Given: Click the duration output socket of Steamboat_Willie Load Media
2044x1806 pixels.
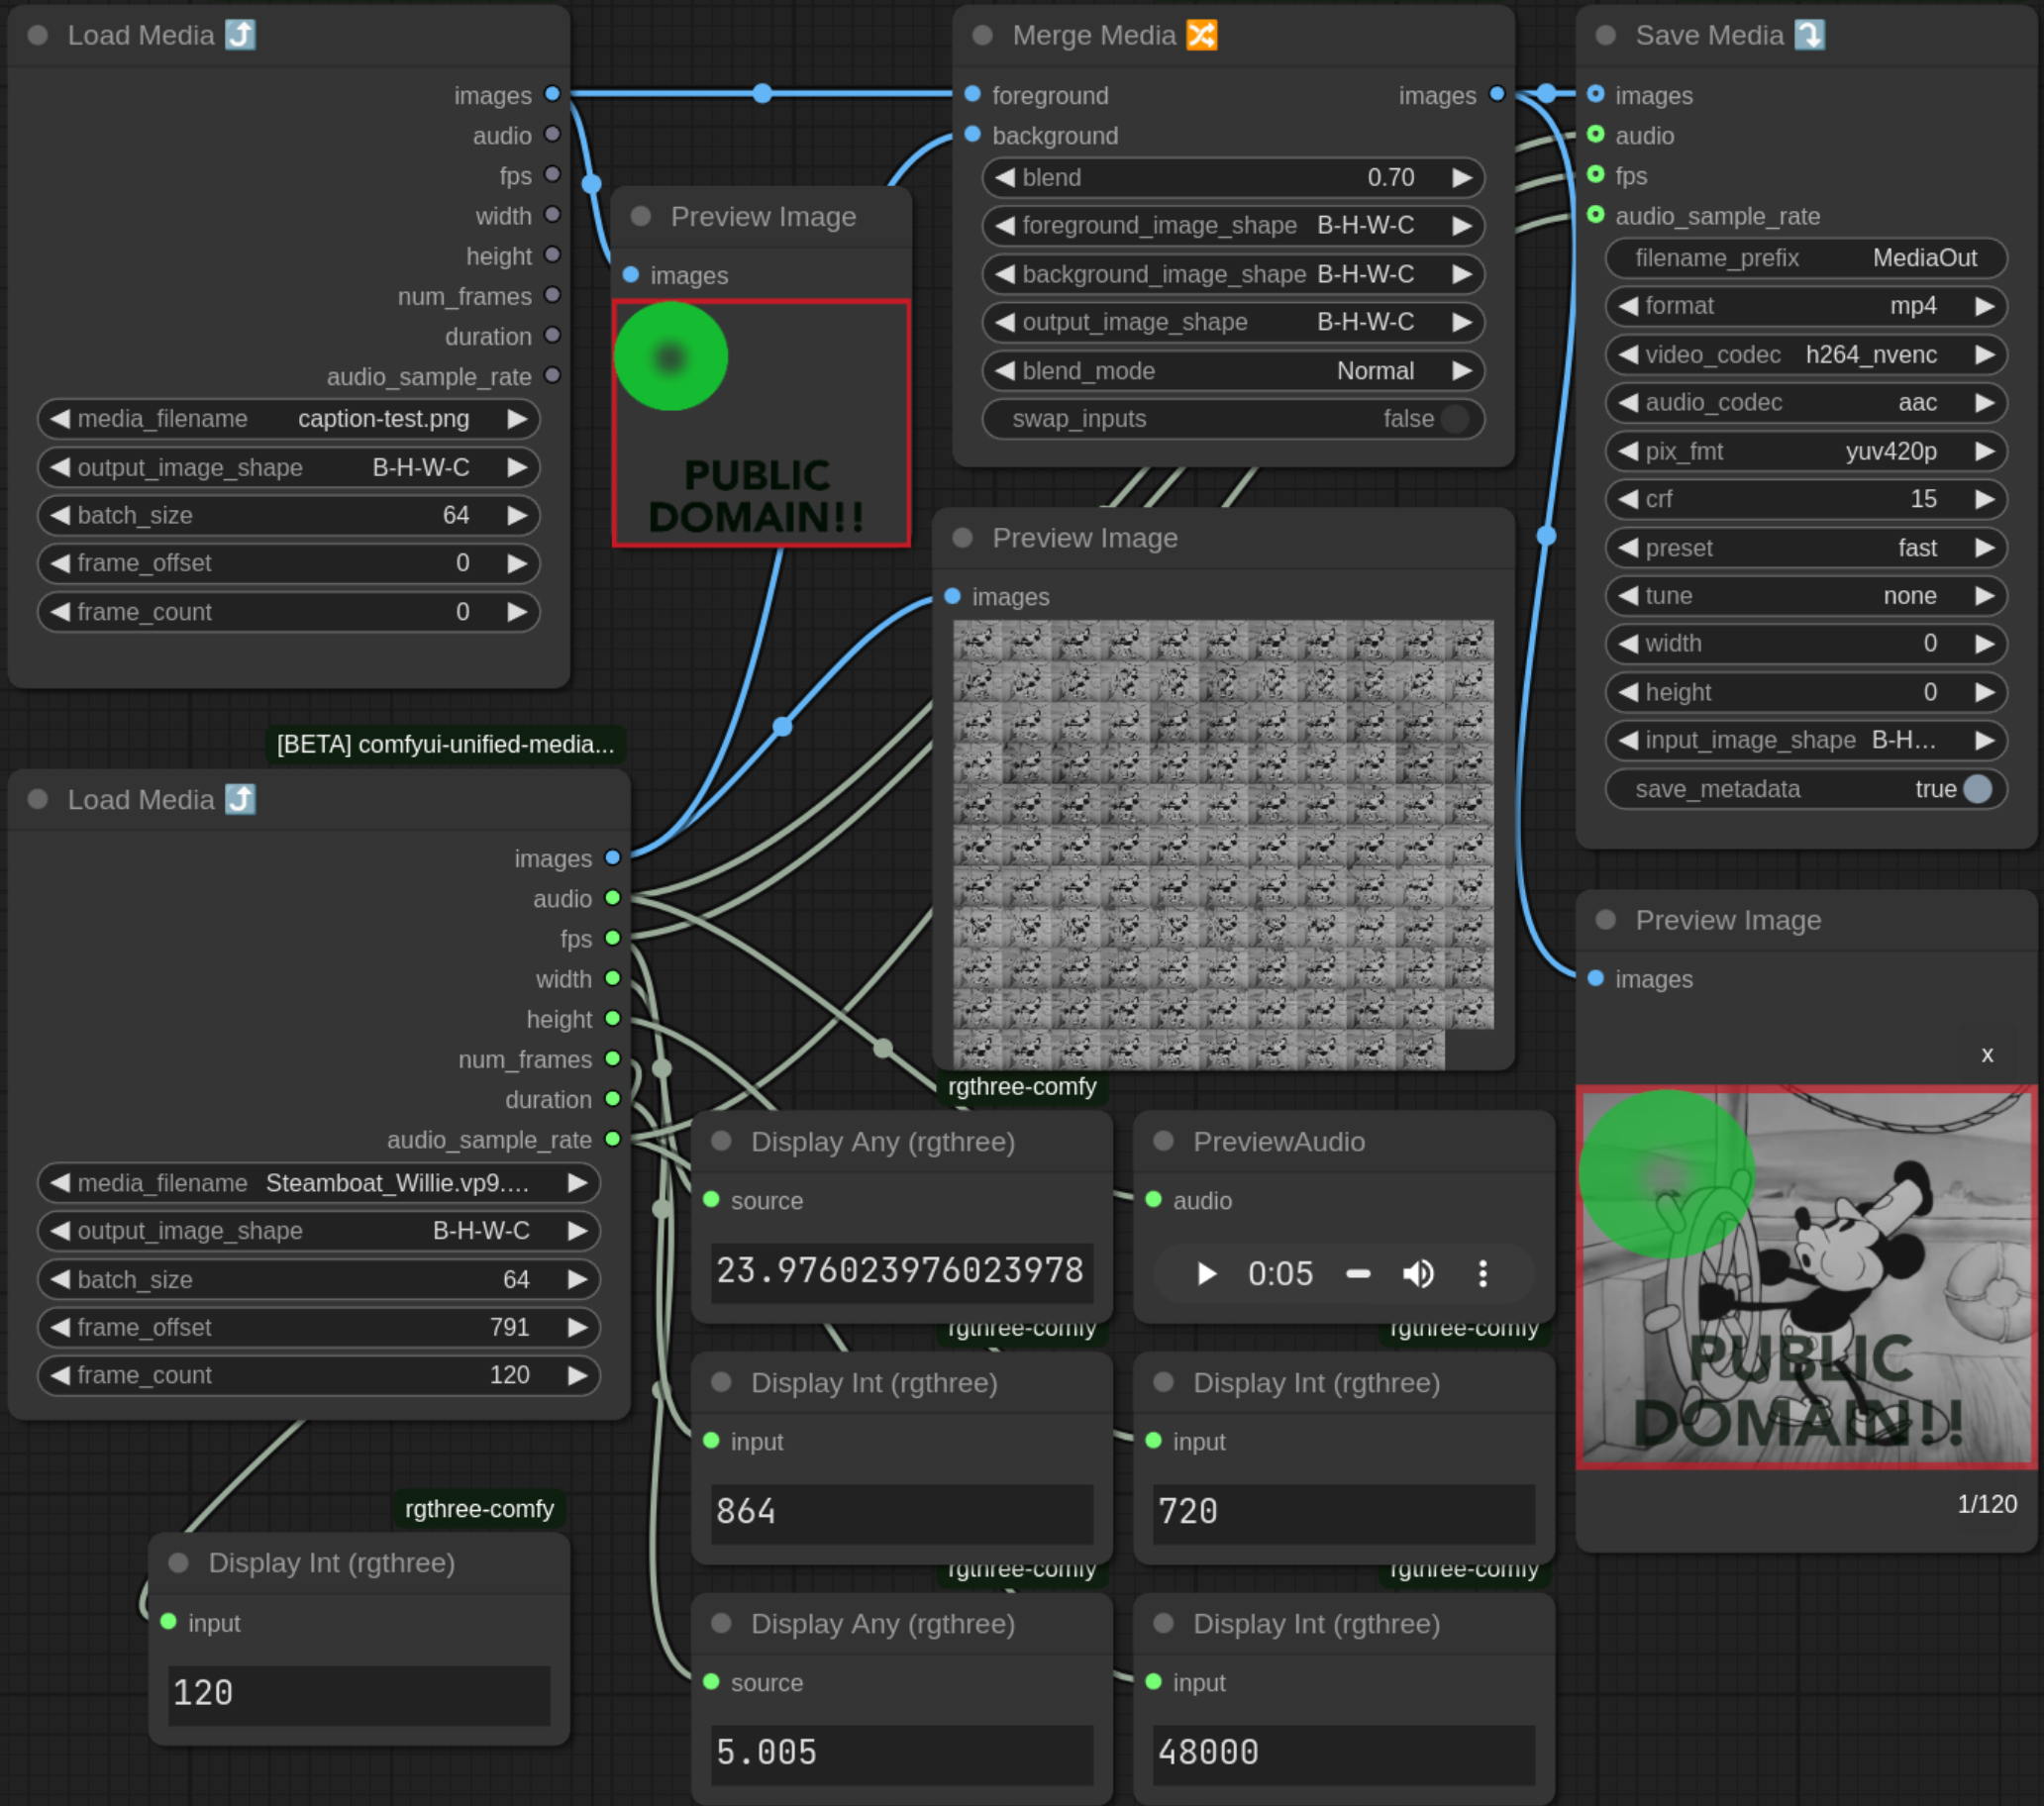Looking at the screenshot, I should pyautogui.click(x=613, y=1099).
